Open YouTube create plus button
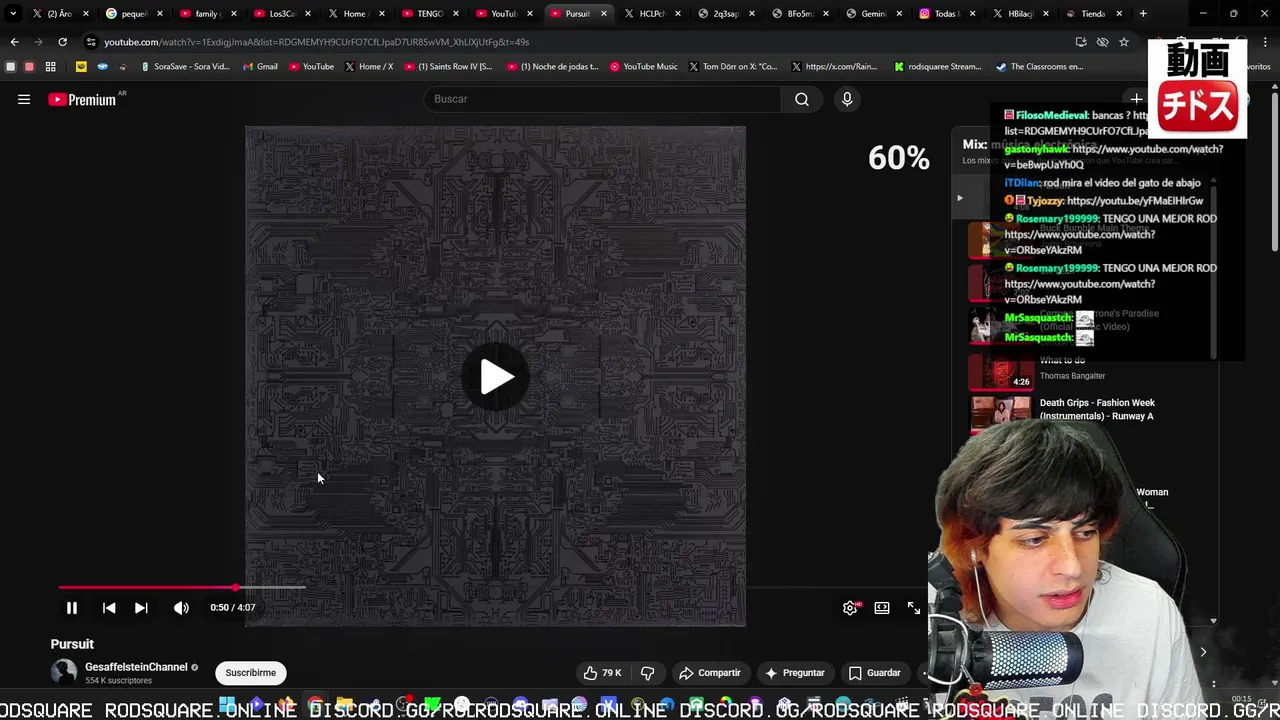 pyautogui.click(x=1136, y=99)
